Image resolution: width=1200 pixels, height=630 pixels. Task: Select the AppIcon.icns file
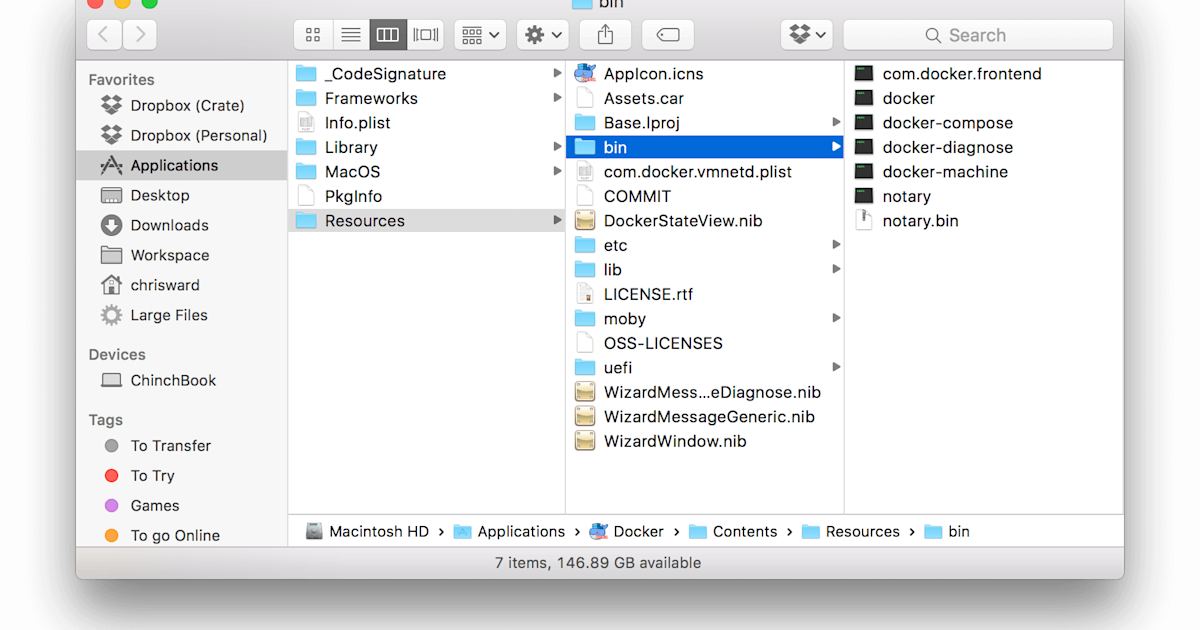click(x=705, y=74)
